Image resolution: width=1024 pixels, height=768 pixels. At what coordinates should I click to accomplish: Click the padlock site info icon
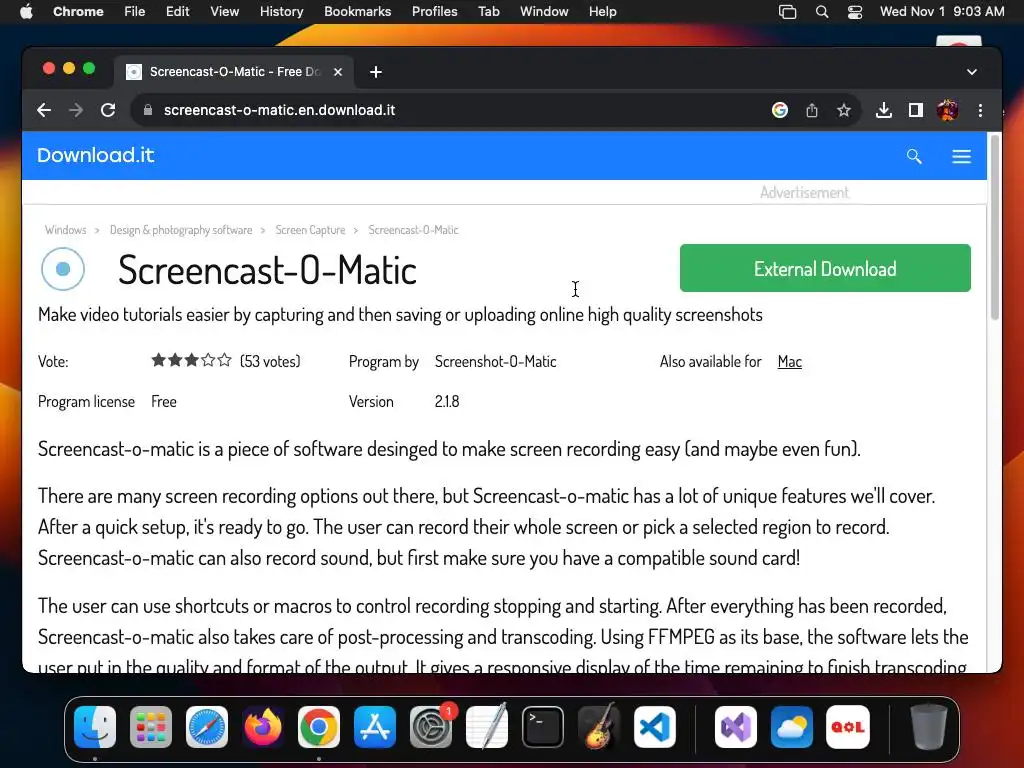148,110
